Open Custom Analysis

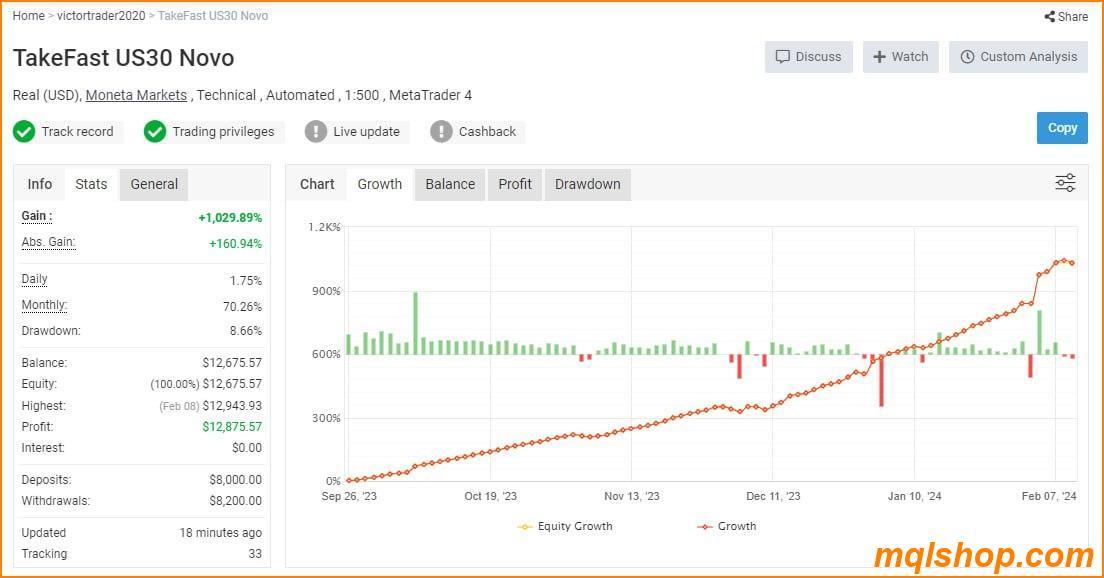(x=1018, y=57)
